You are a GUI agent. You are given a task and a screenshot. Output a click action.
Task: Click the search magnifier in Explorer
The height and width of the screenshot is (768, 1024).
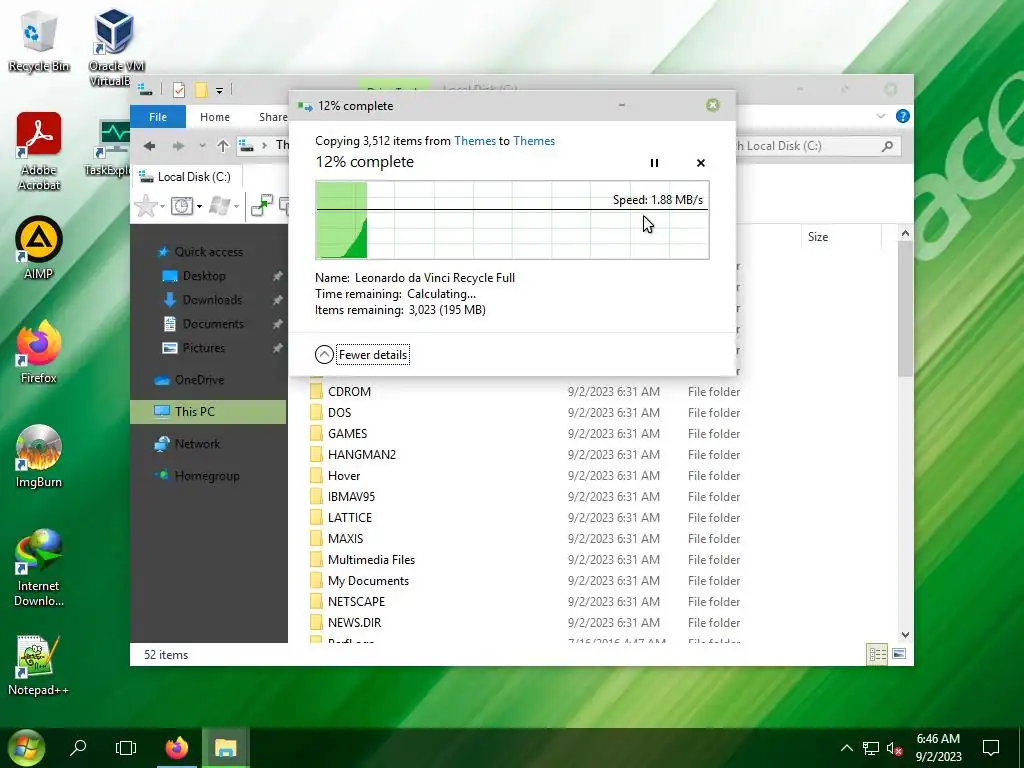(x=888, y=146)
